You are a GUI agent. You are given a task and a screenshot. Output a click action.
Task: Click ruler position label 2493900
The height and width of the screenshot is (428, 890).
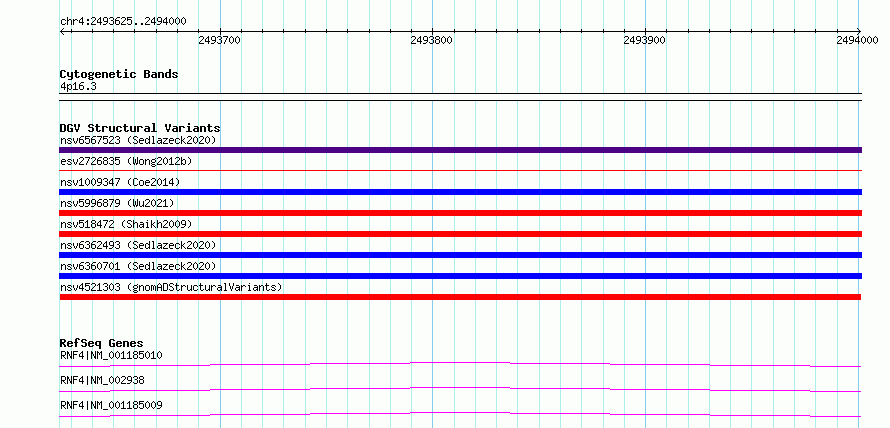pyautogui.click(x=644, y=40)
